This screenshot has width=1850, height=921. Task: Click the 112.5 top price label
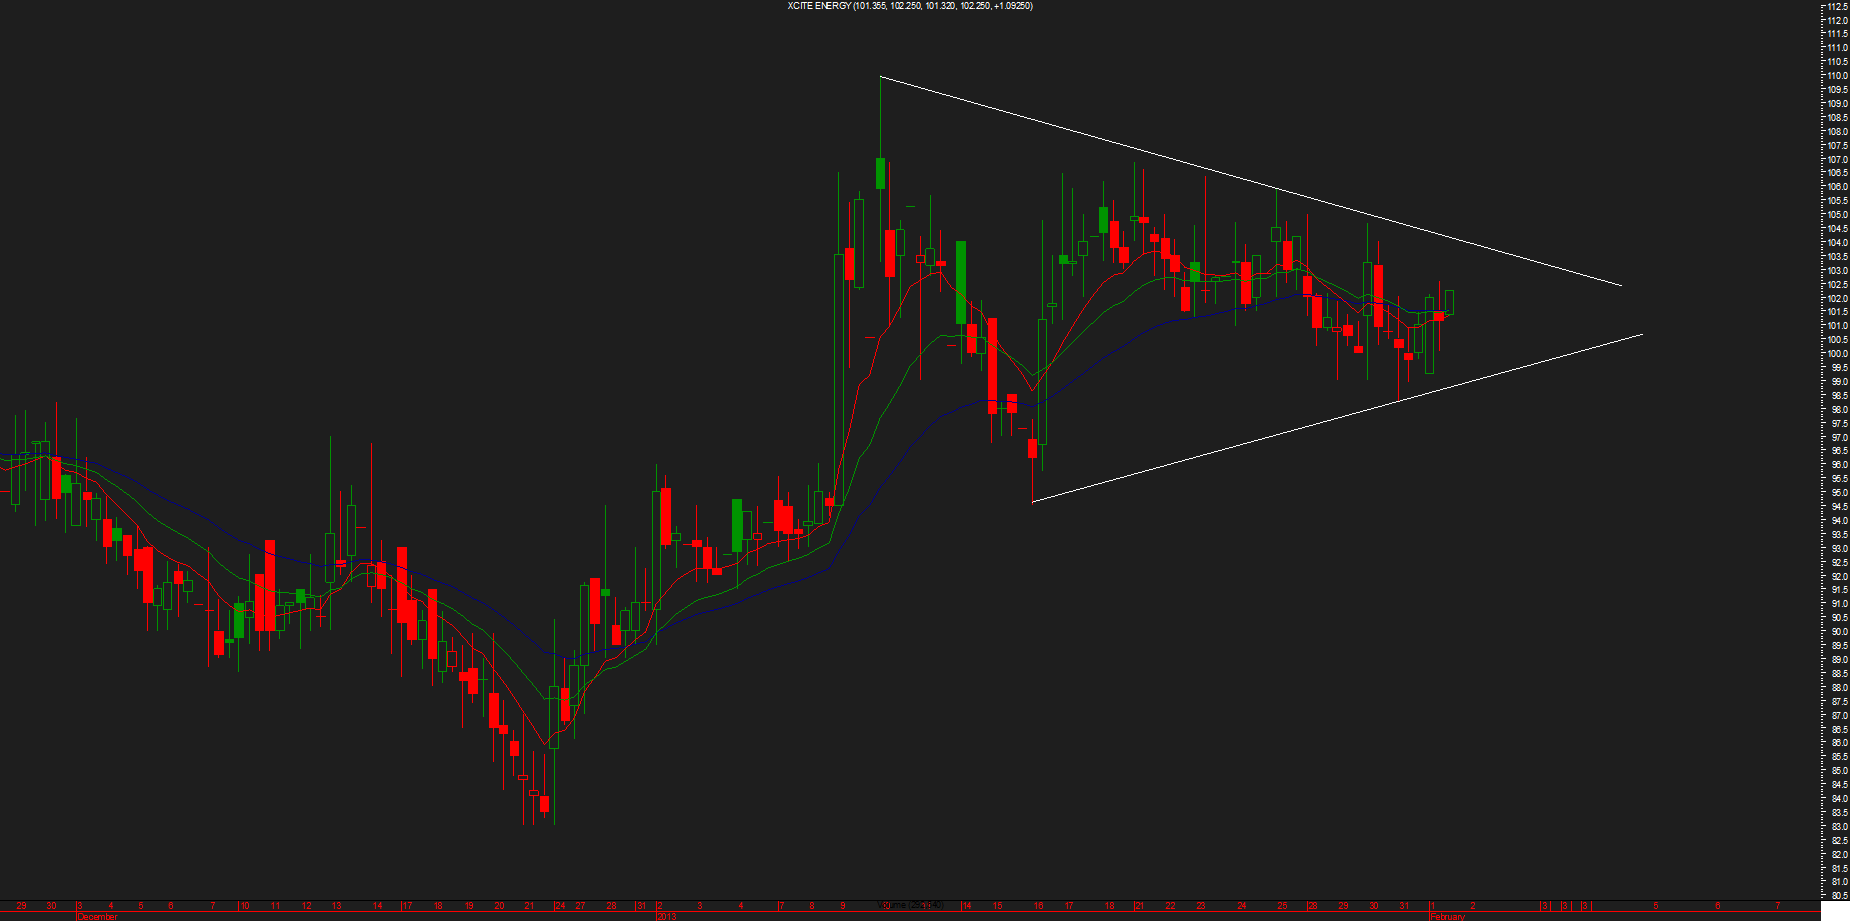coord(1837,7)
